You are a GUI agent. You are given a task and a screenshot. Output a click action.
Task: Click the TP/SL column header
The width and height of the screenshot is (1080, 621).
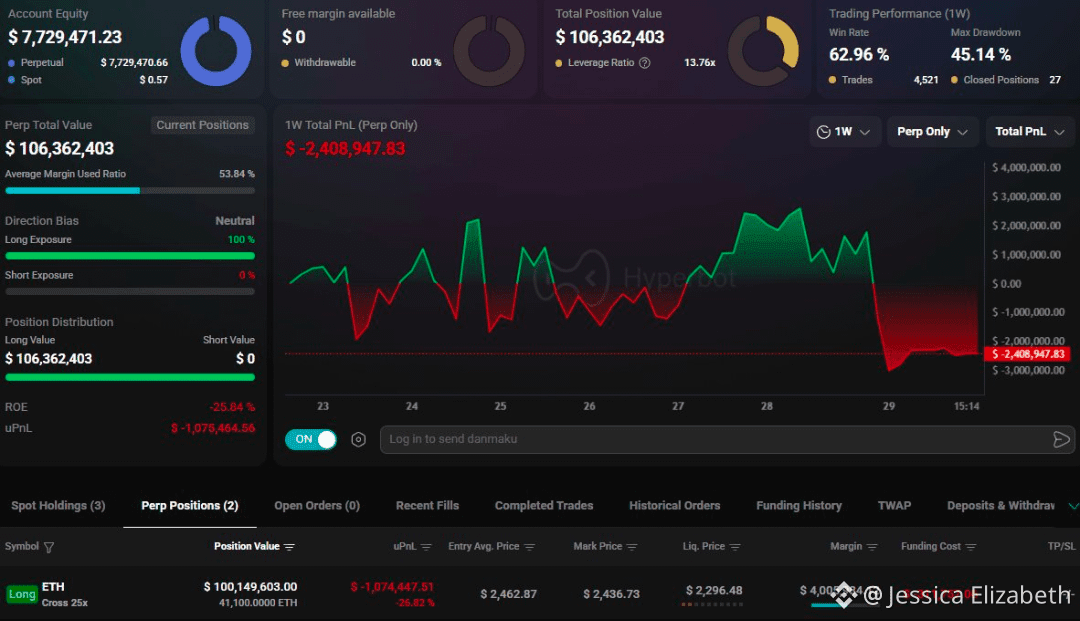point(1061,546)
